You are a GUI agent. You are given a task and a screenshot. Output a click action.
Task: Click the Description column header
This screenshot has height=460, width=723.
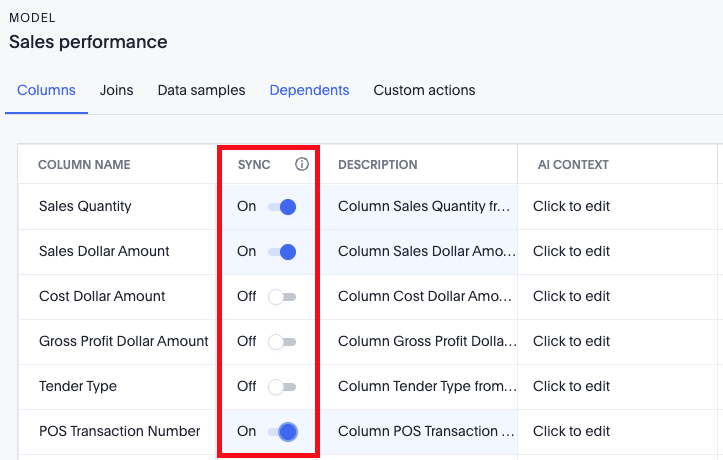[x=377, y=165]
